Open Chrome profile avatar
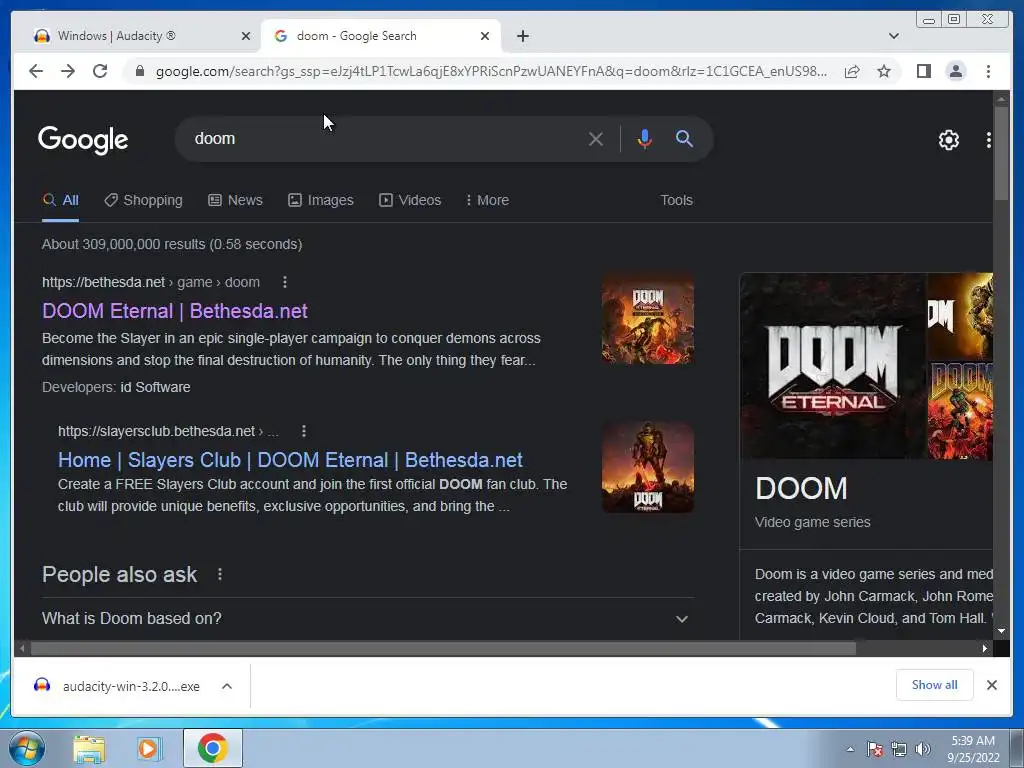 [955, 71]
